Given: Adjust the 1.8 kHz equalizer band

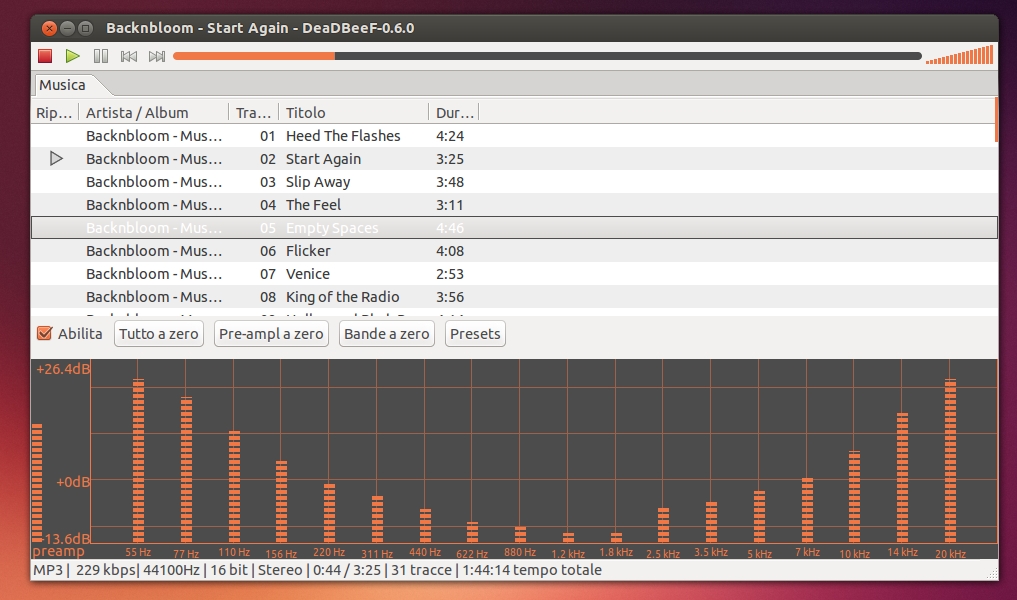Looking at the screenshot, I should (x=616, y=538).
